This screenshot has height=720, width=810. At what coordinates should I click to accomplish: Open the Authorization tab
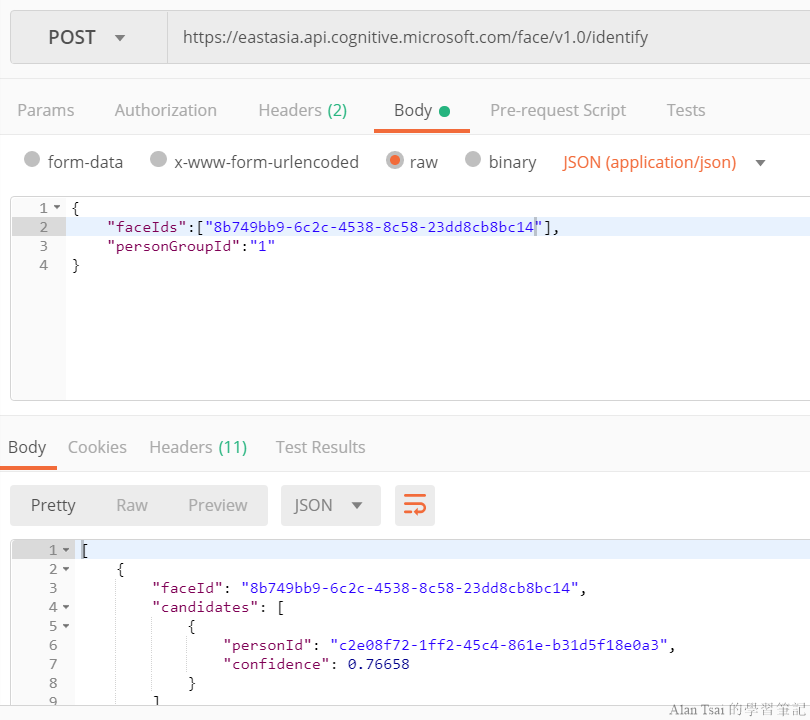click(x=166, y=110)
